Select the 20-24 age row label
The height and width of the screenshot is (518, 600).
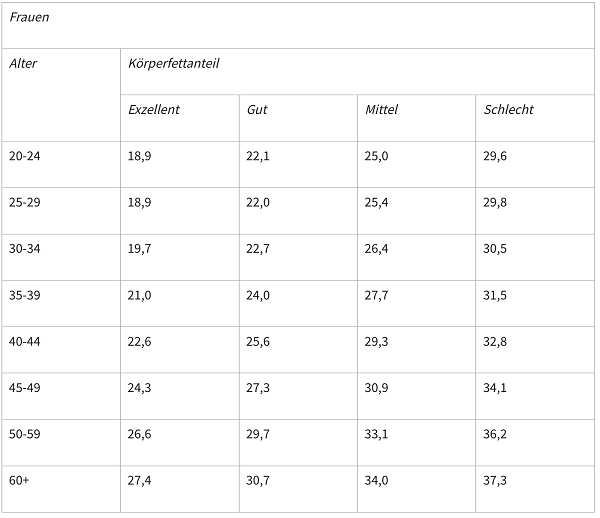click(25, 156)
